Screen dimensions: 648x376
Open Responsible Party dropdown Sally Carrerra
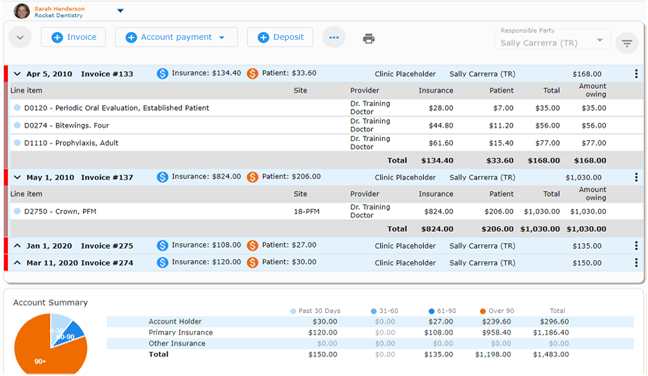pyautogui.click(x=552, y=39)
